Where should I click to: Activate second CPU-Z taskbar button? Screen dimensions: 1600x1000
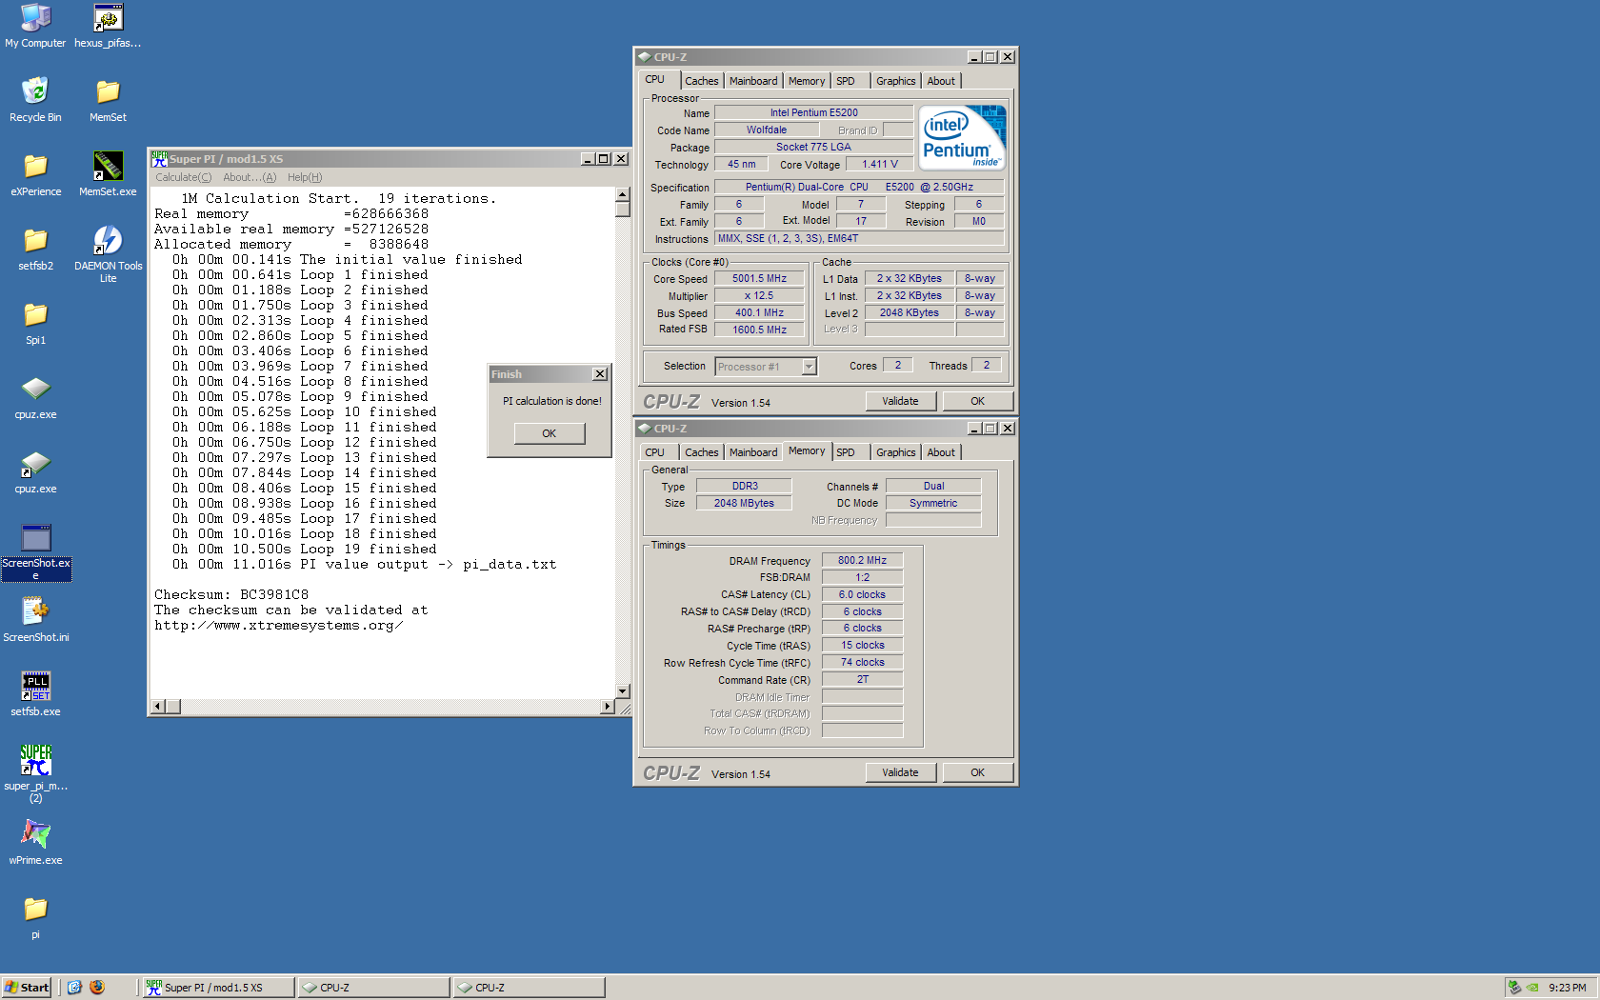529,987
